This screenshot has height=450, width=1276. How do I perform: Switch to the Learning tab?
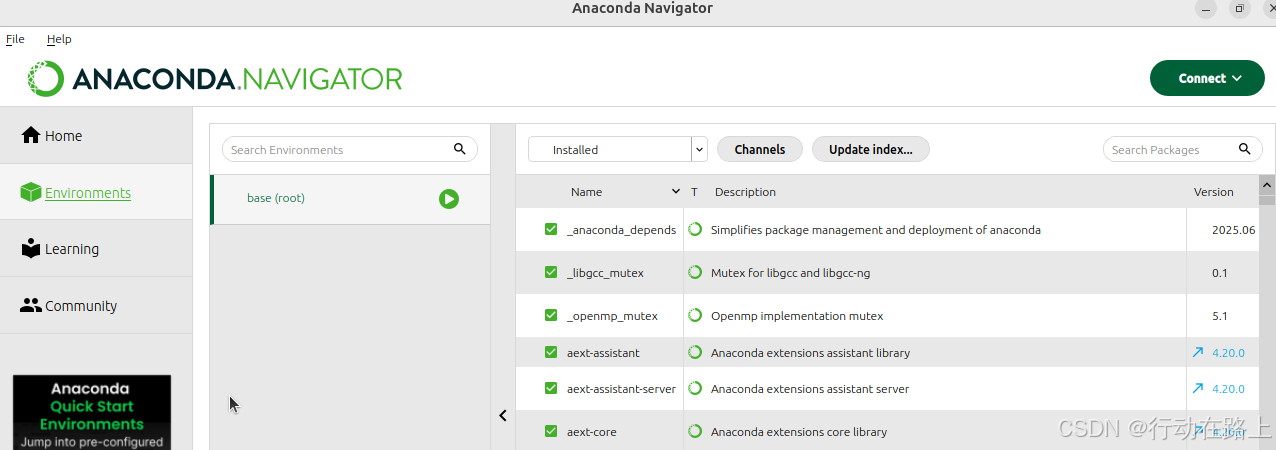tap(96, 249)
